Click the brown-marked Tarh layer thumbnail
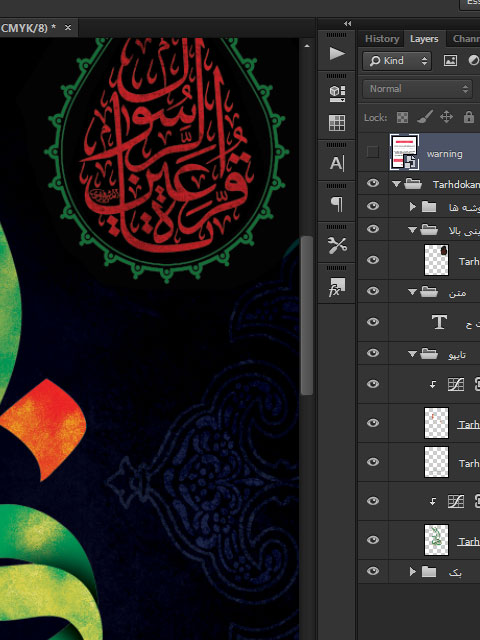Image resolution: width=480 pixels, height=640 pixels. [436, 260]
